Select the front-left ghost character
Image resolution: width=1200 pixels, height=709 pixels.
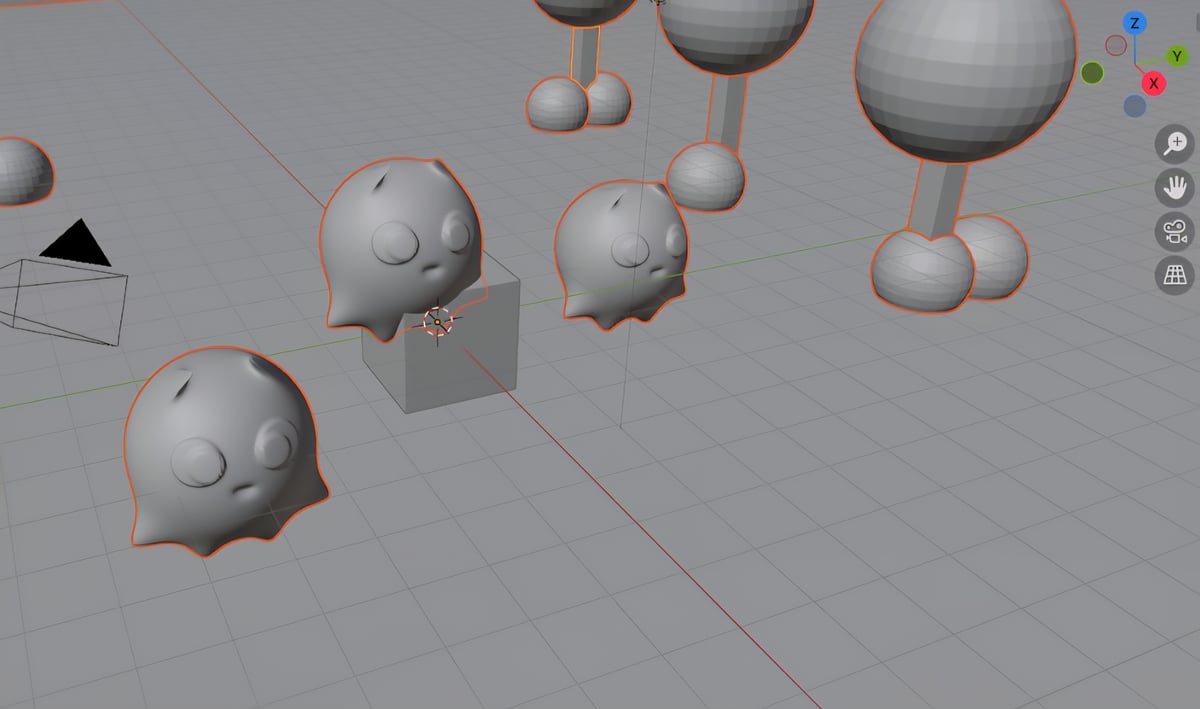(220, 450)
